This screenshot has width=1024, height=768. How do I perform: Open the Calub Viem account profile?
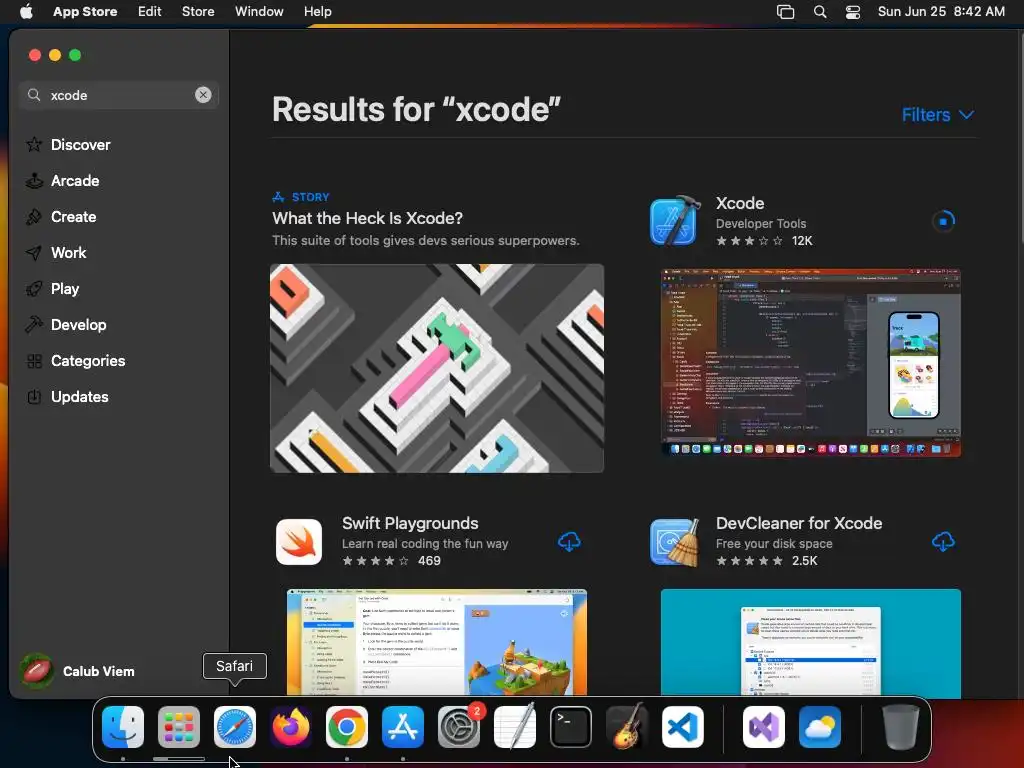pos(78,671)
